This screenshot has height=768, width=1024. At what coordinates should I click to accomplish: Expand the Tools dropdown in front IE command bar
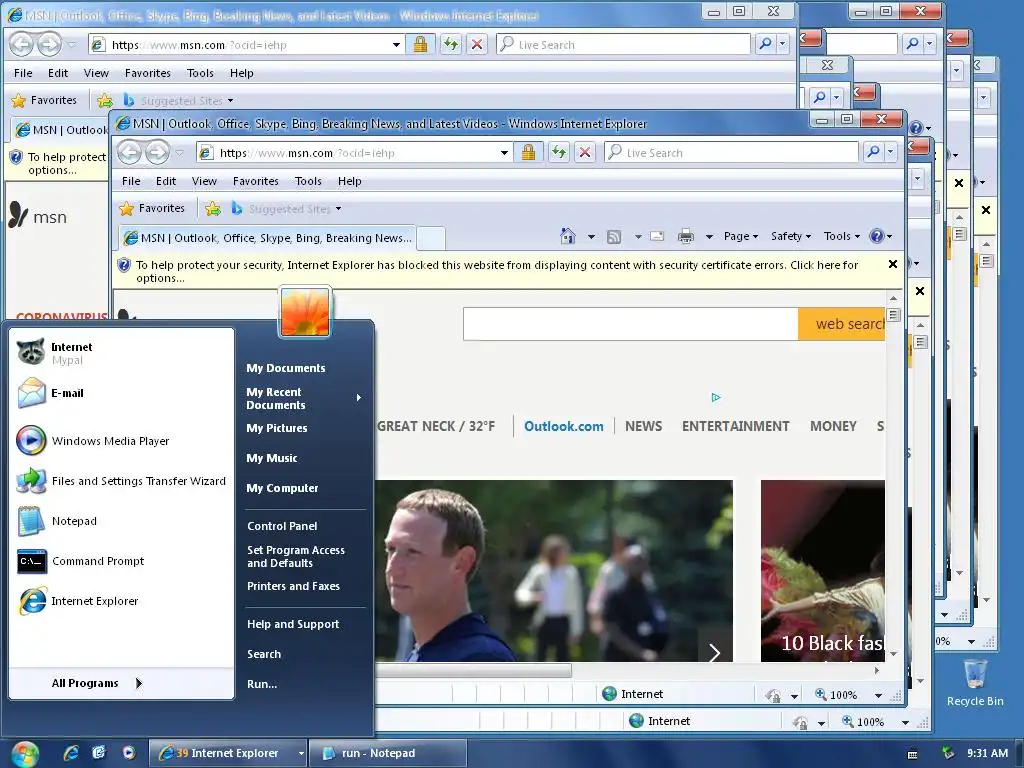pyautogui.click(x=841, y=236)
